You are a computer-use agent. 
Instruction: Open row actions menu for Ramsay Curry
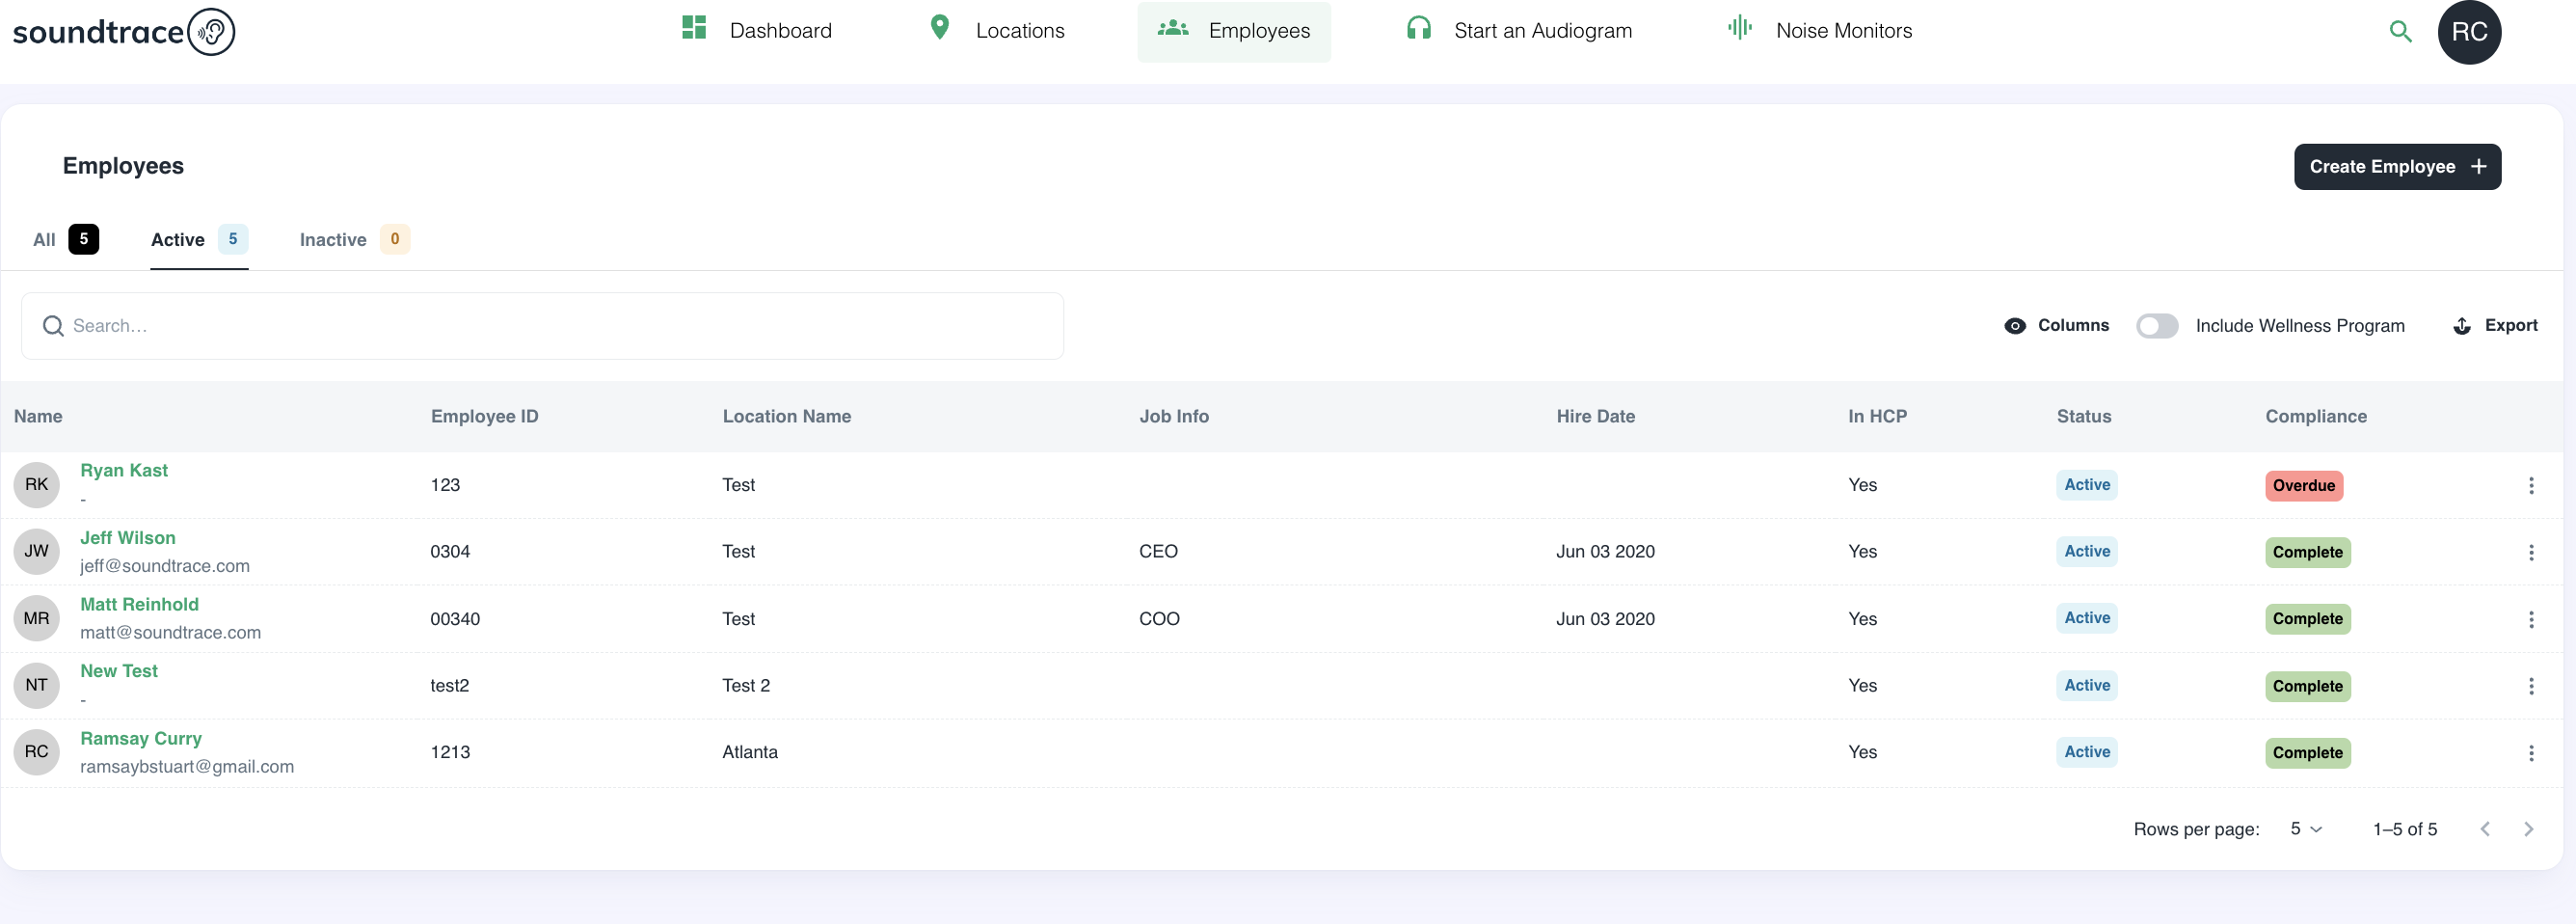pyautogui.click(x=2530, y=754)
